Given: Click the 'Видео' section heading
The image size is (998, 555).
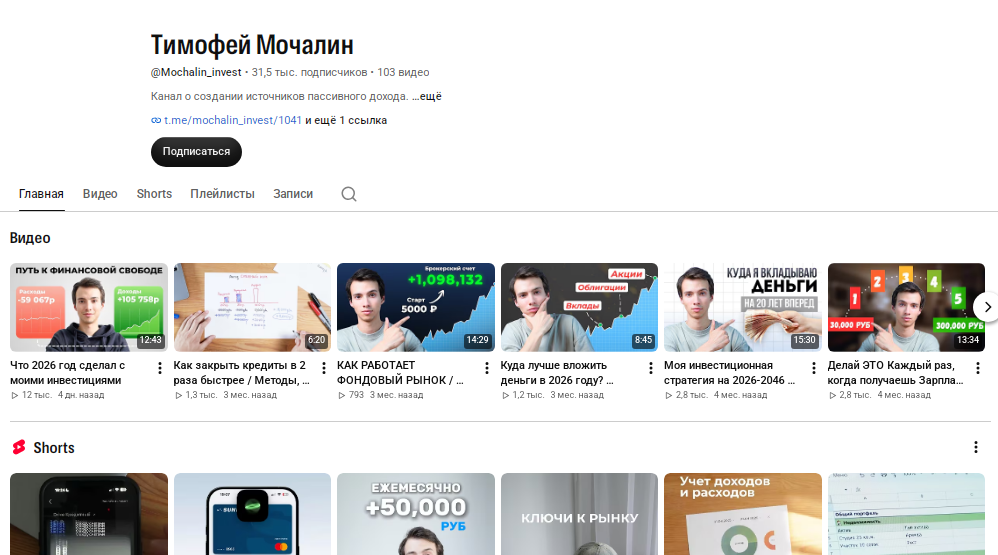Looking at the screenshot, I should 30,238.
